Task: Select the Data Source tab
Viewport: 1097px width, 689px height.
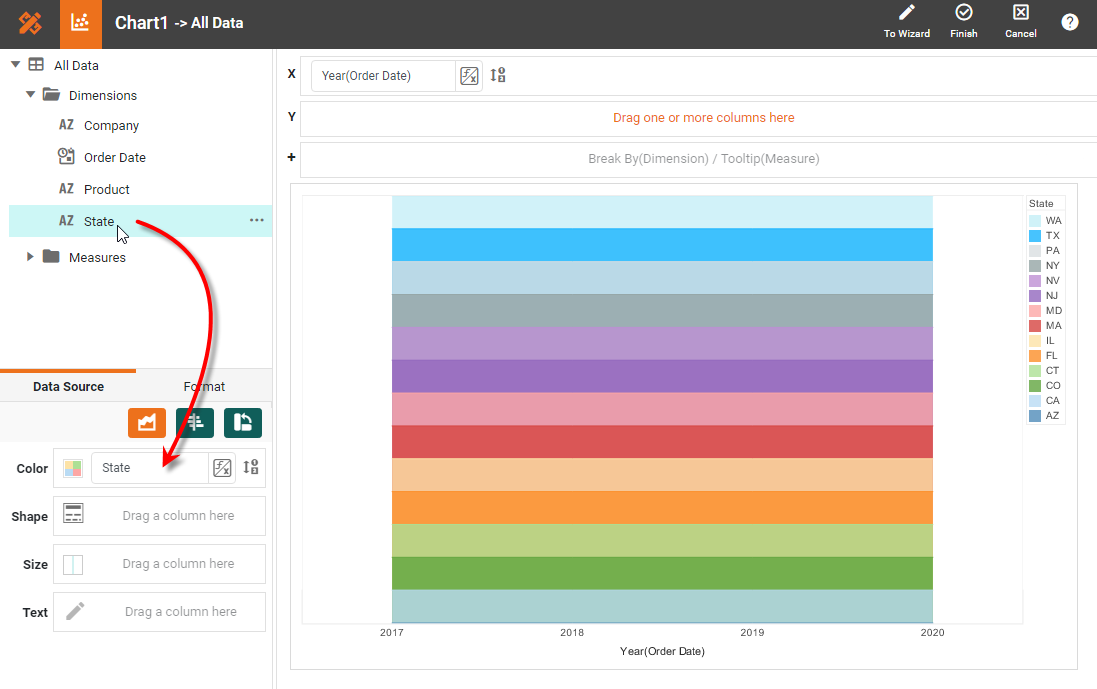Action: (68, 386)
